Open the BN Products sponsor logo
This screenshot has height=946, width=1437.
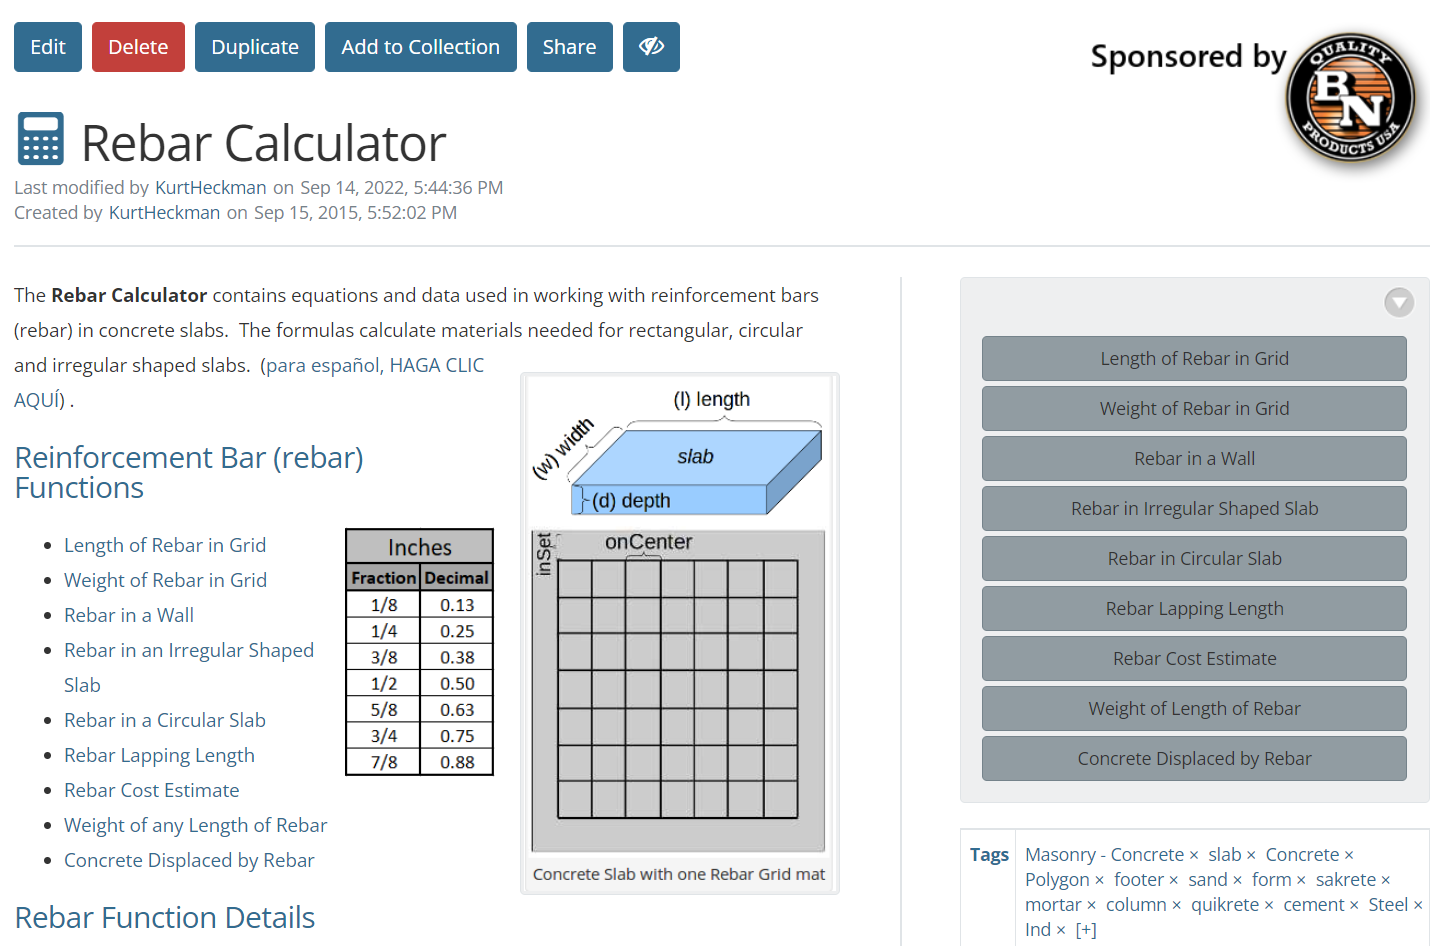coord(1350,97)
